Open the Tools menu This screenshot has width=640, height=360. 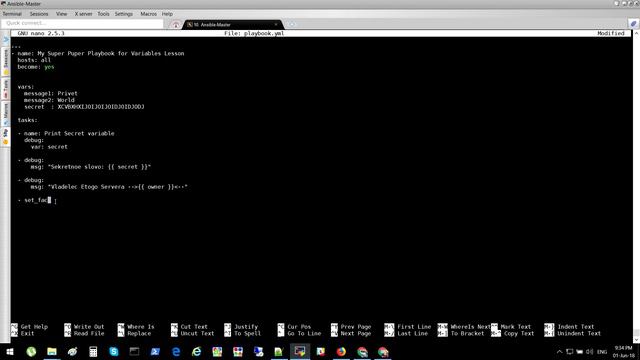coord(103,14)
